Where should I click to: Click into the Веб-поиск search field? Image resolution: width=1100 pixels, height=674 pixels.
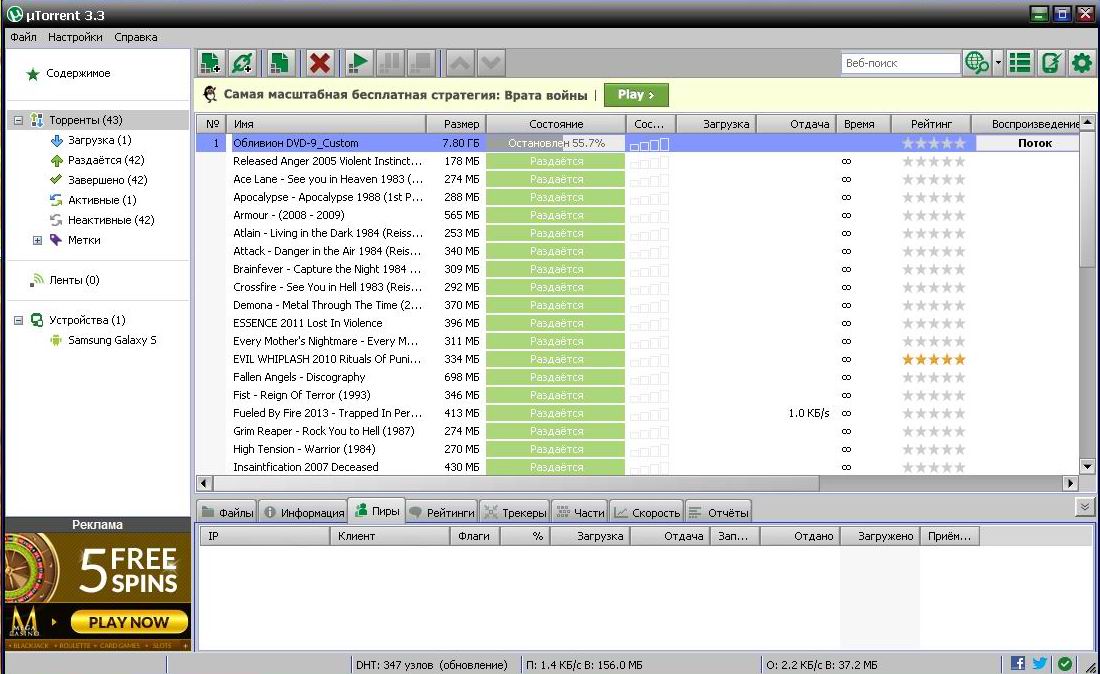coord(901,63)
